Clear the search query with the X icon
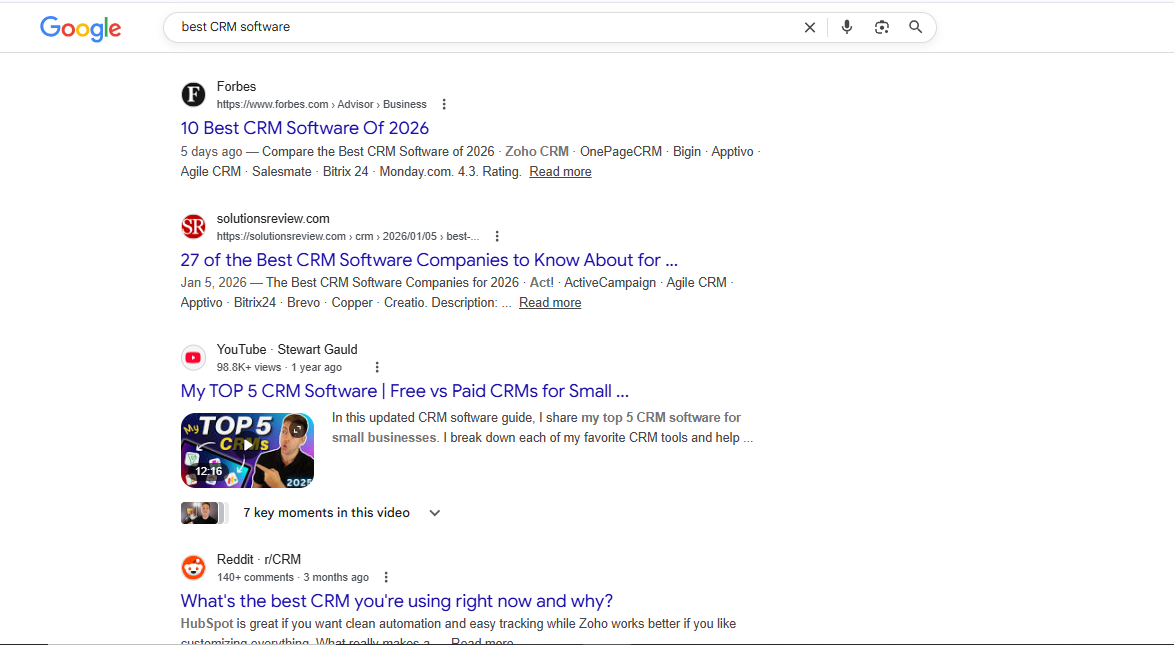The image size is (1174, 645). pos(810,27)
